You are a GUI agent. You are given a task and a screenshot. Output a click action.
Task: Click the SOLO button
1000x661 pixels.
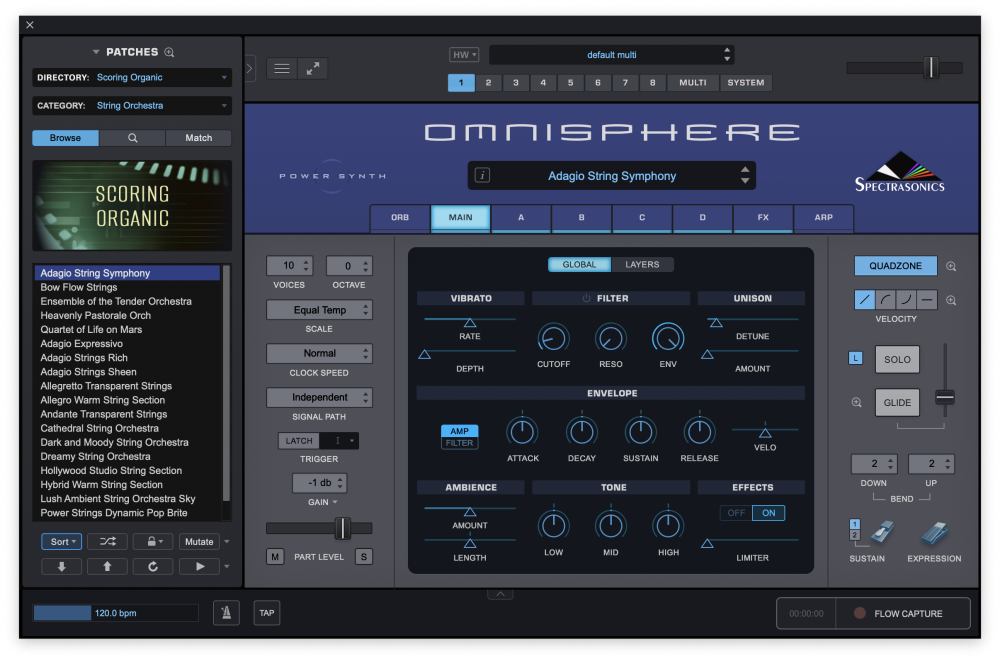click(897, 360)
